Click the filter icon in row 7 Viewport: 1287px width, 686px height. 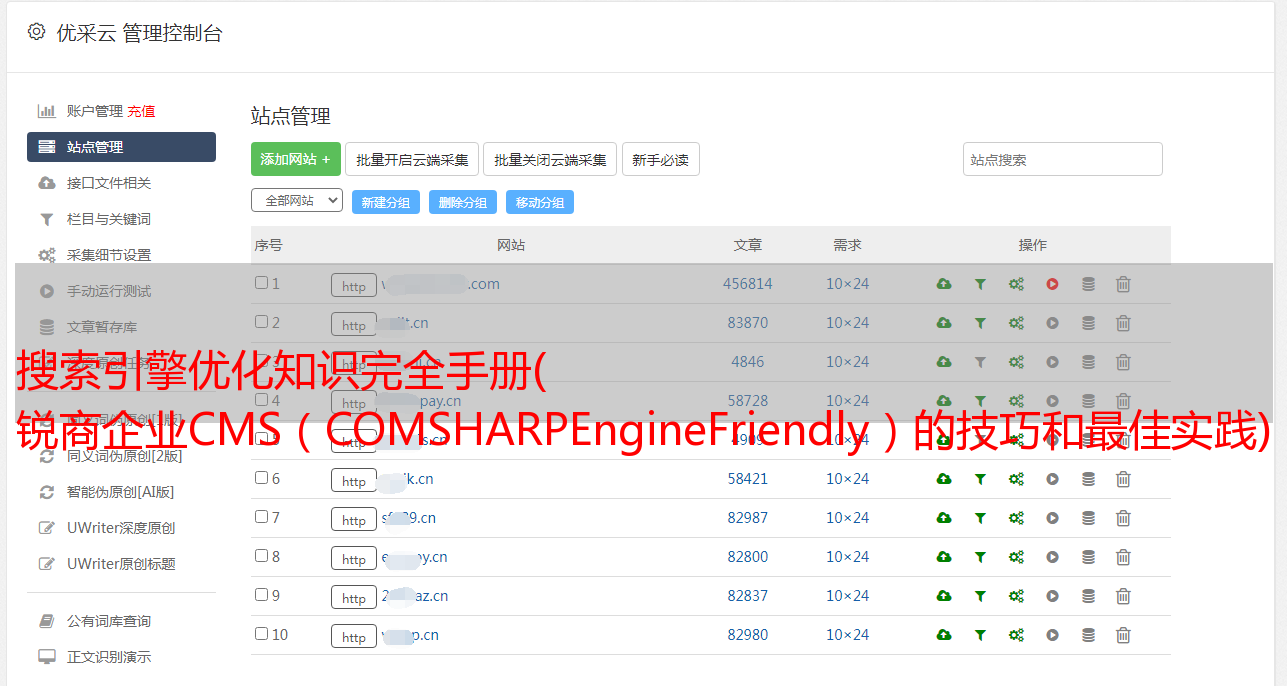click(x=980, y=518)
